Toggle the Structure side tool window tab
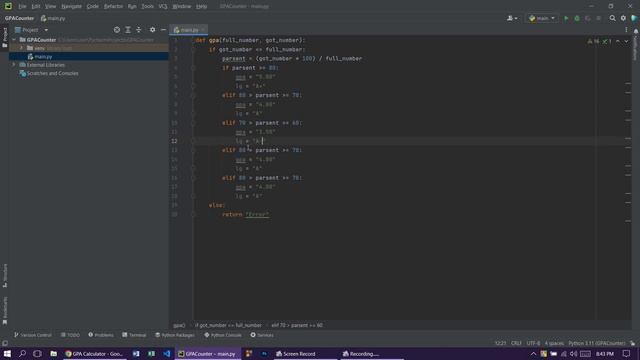 point(5,276)
